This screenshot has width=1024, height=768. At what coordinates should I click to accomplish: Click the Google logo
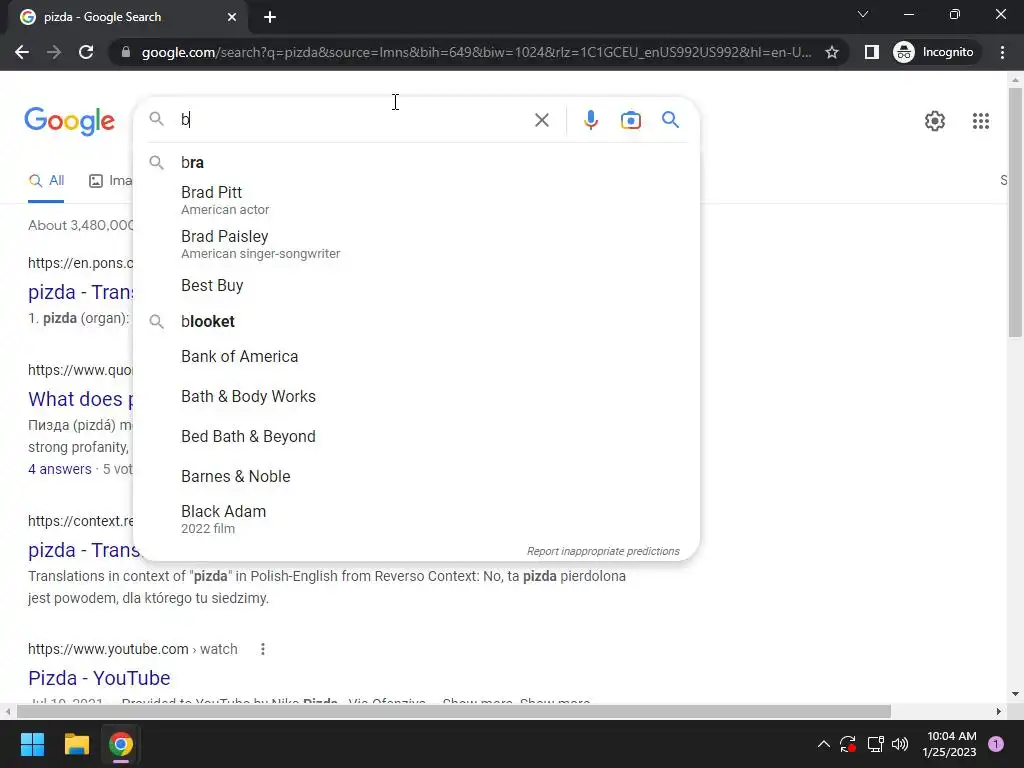click(x=69, y=121)
